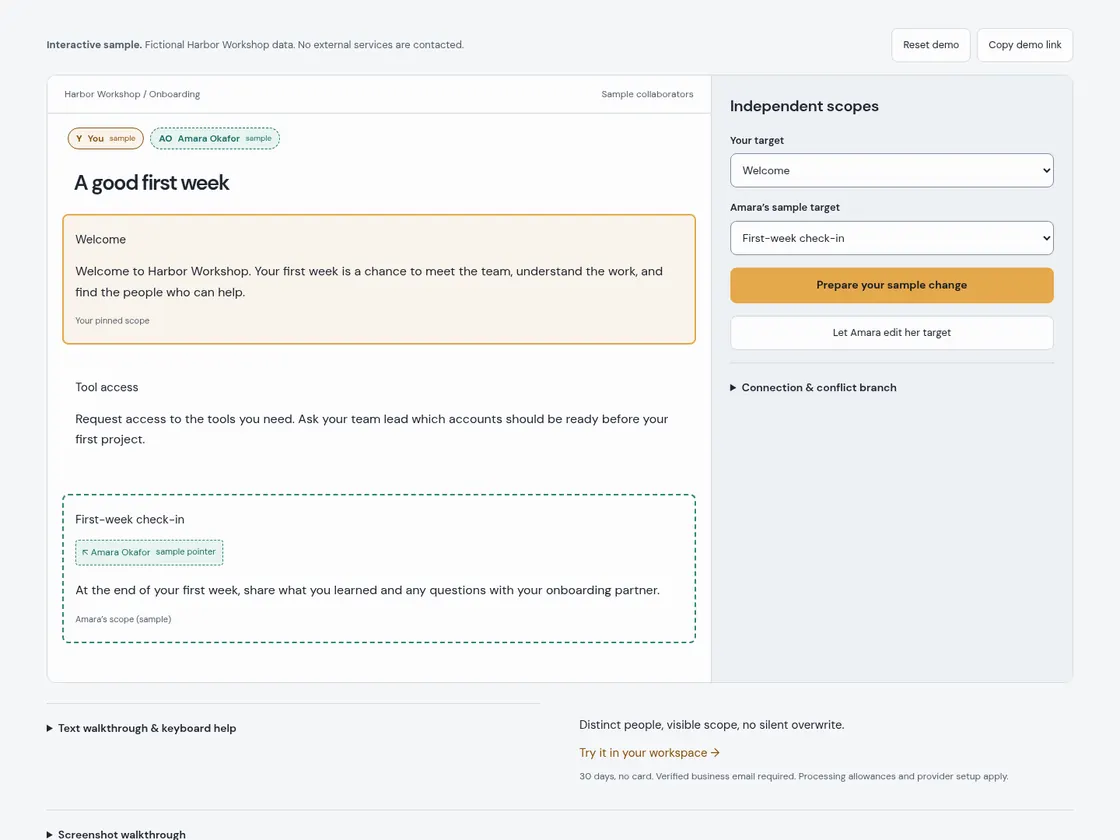Click Let Amara edit her target
The image size is (1120, 840).
[x=891, y=333]
